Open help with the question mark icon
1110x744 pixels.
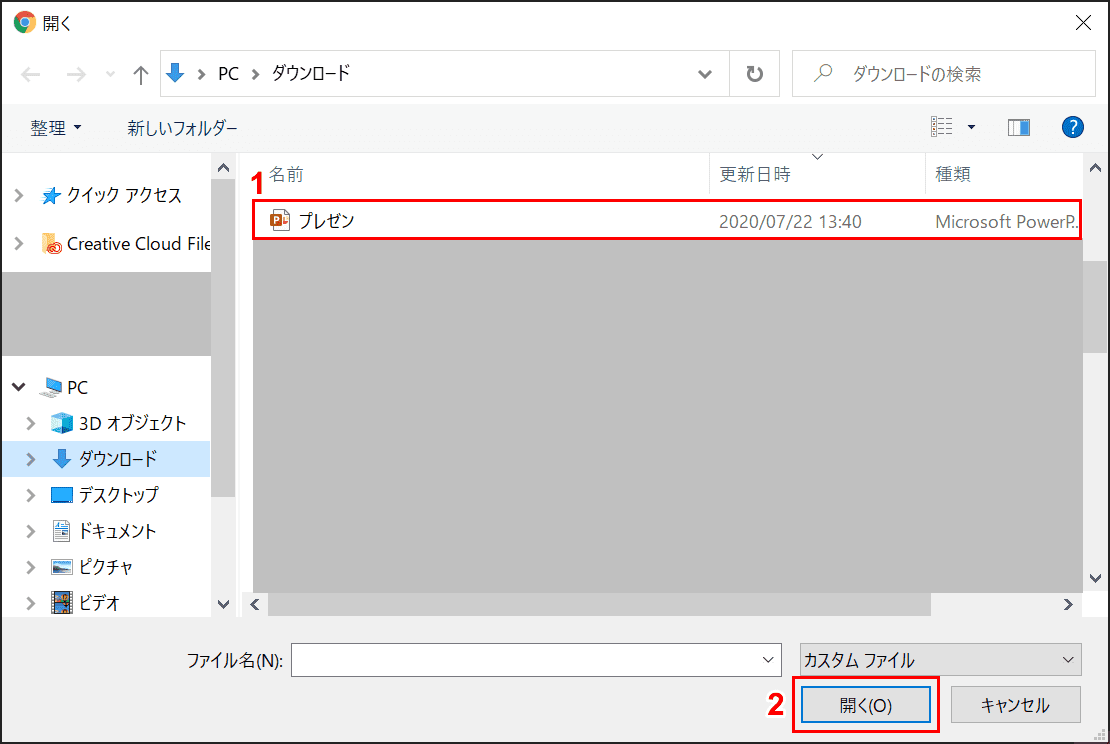[1072, 127]
